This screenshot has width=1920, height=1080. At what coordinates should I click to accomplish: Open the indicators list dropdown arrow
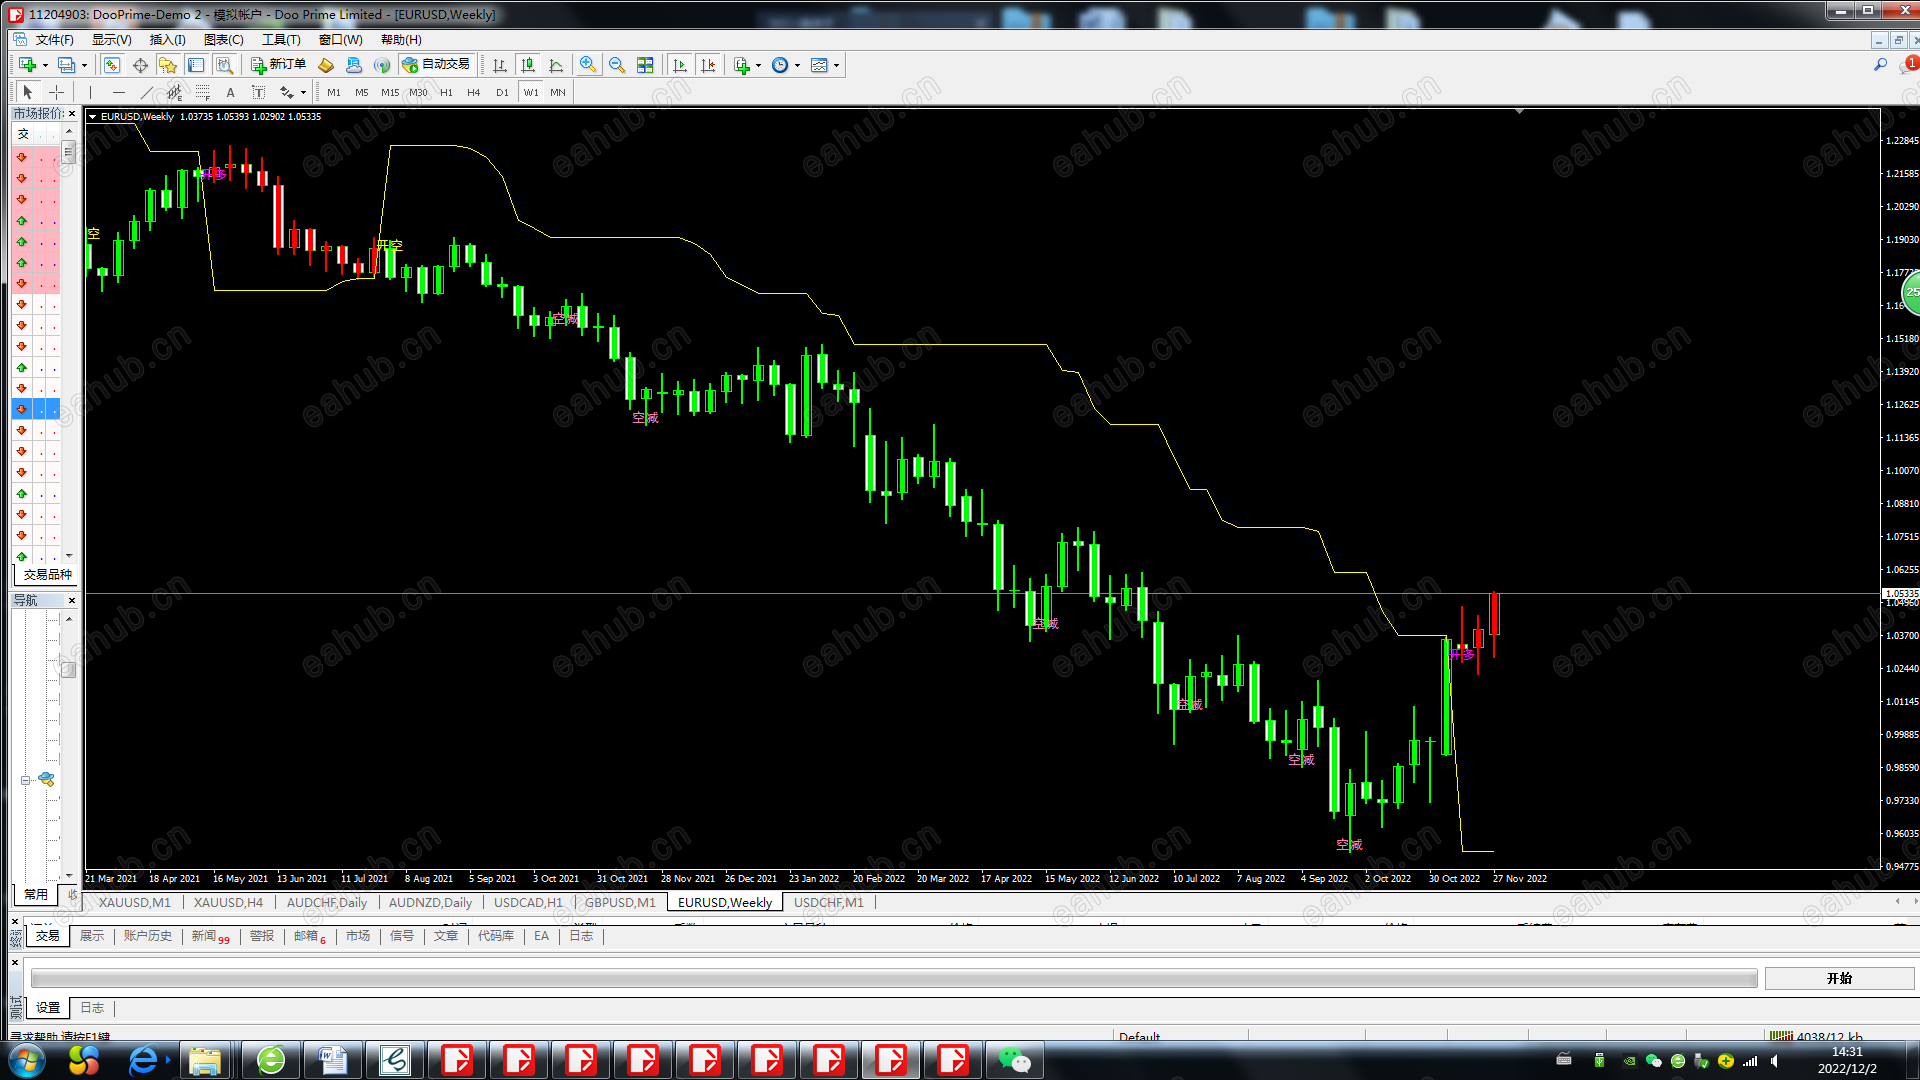coord(759,66)
